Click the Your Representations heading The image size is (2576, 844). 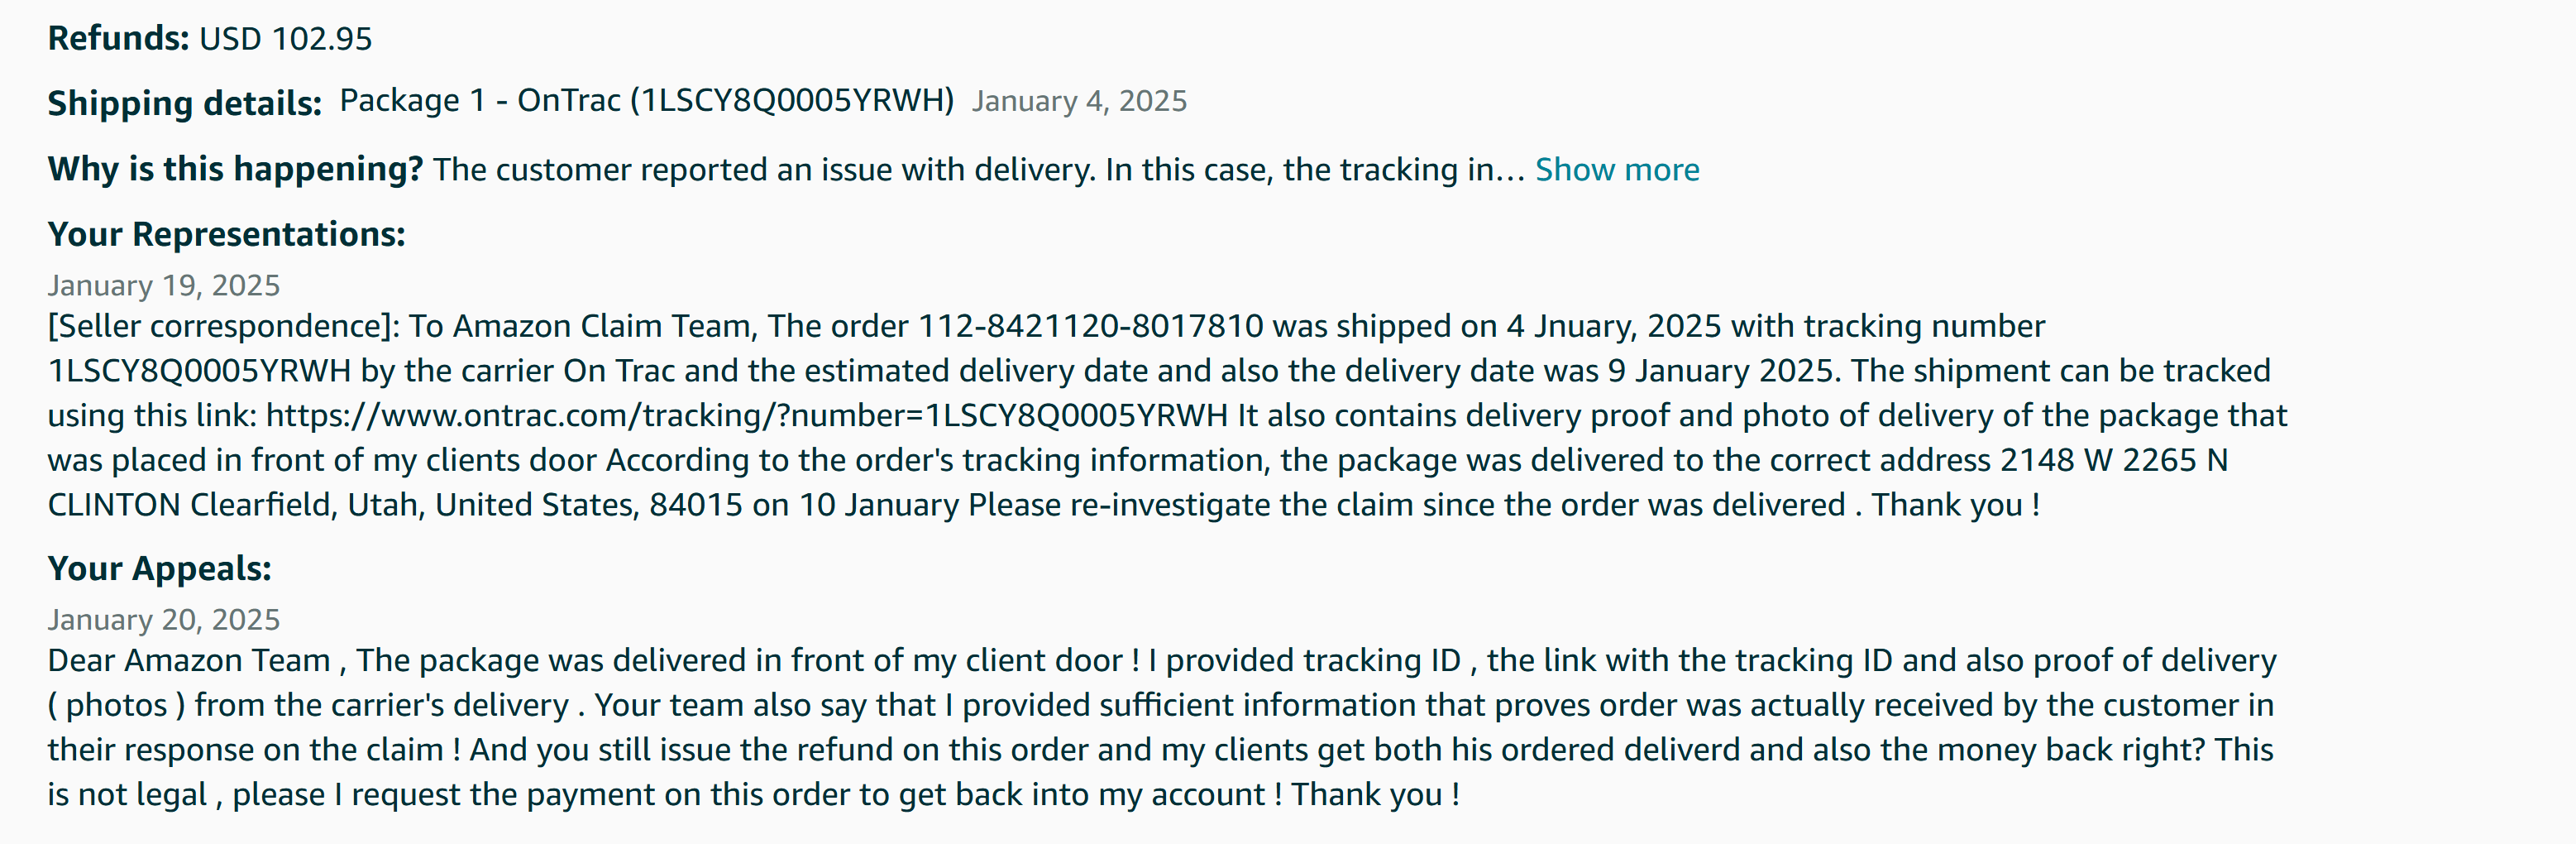[x=226, y=234]
